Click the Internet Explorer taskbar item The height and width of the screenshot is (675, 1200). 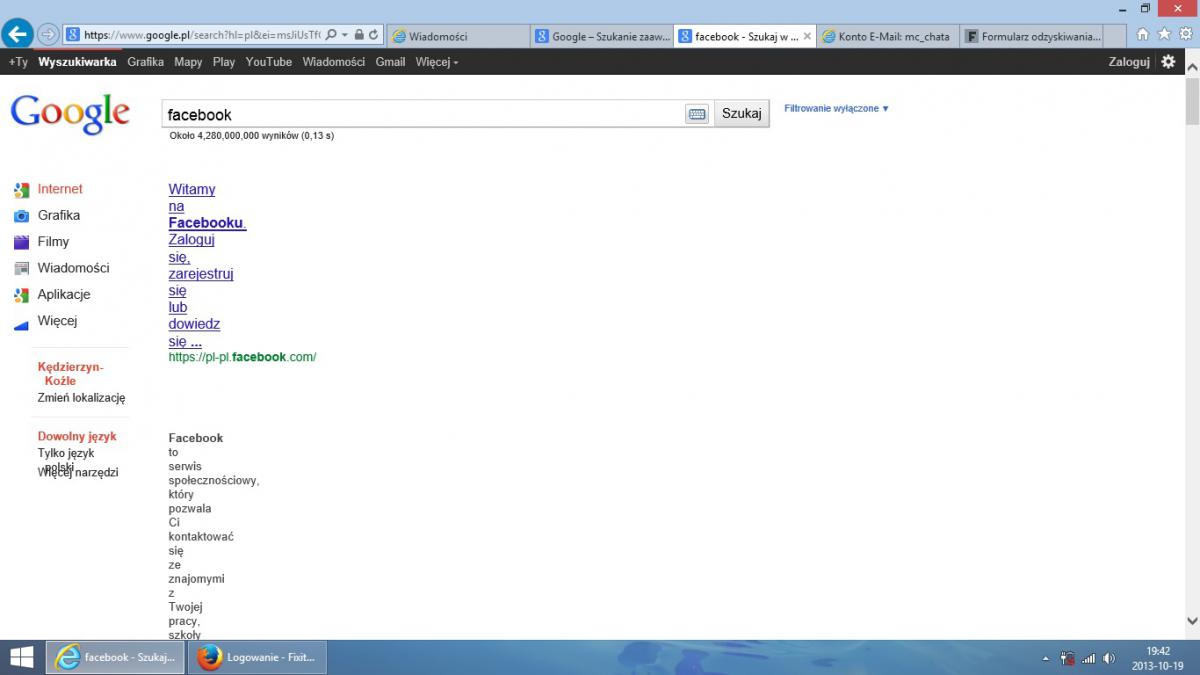click(116, 657)
